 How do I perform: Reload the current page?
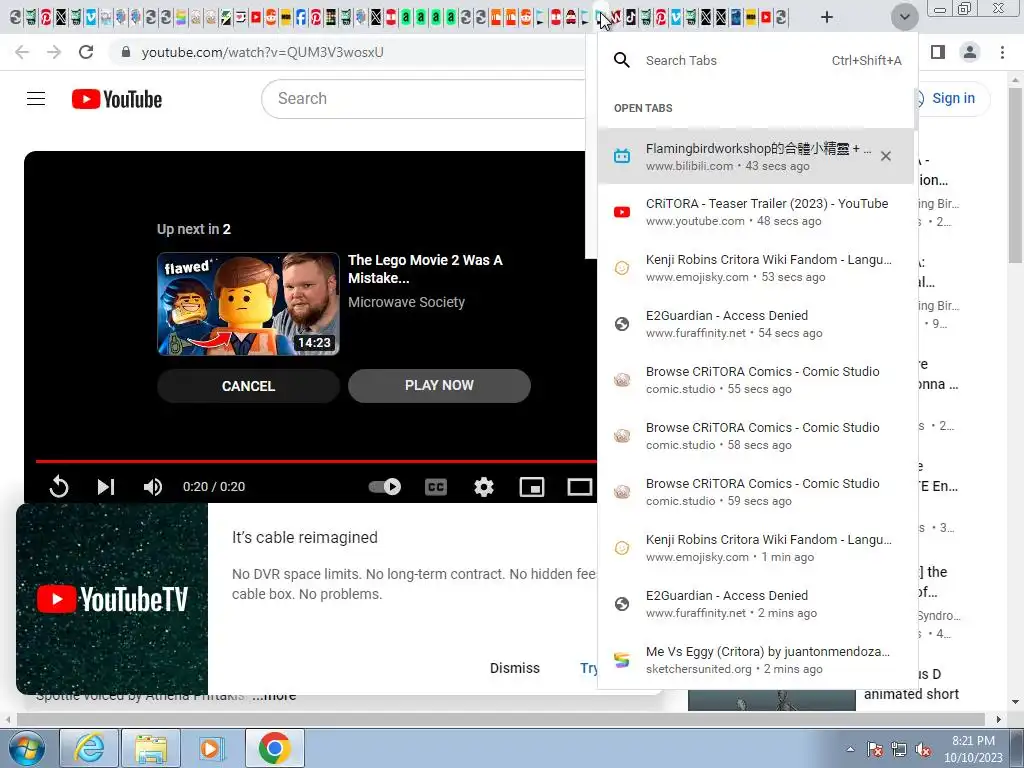click(86, 52)
